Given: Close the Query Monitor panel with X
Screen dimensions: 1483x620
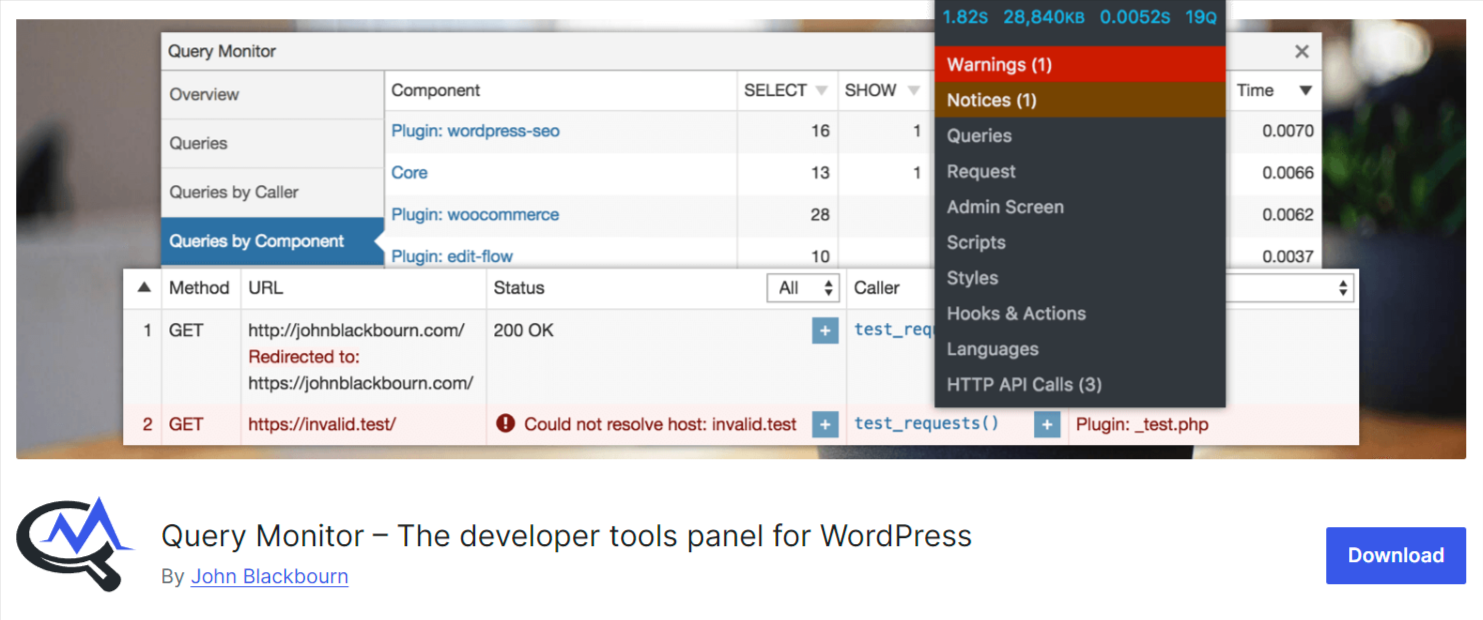Looking at the screenshot, I should pos(1301,52).
